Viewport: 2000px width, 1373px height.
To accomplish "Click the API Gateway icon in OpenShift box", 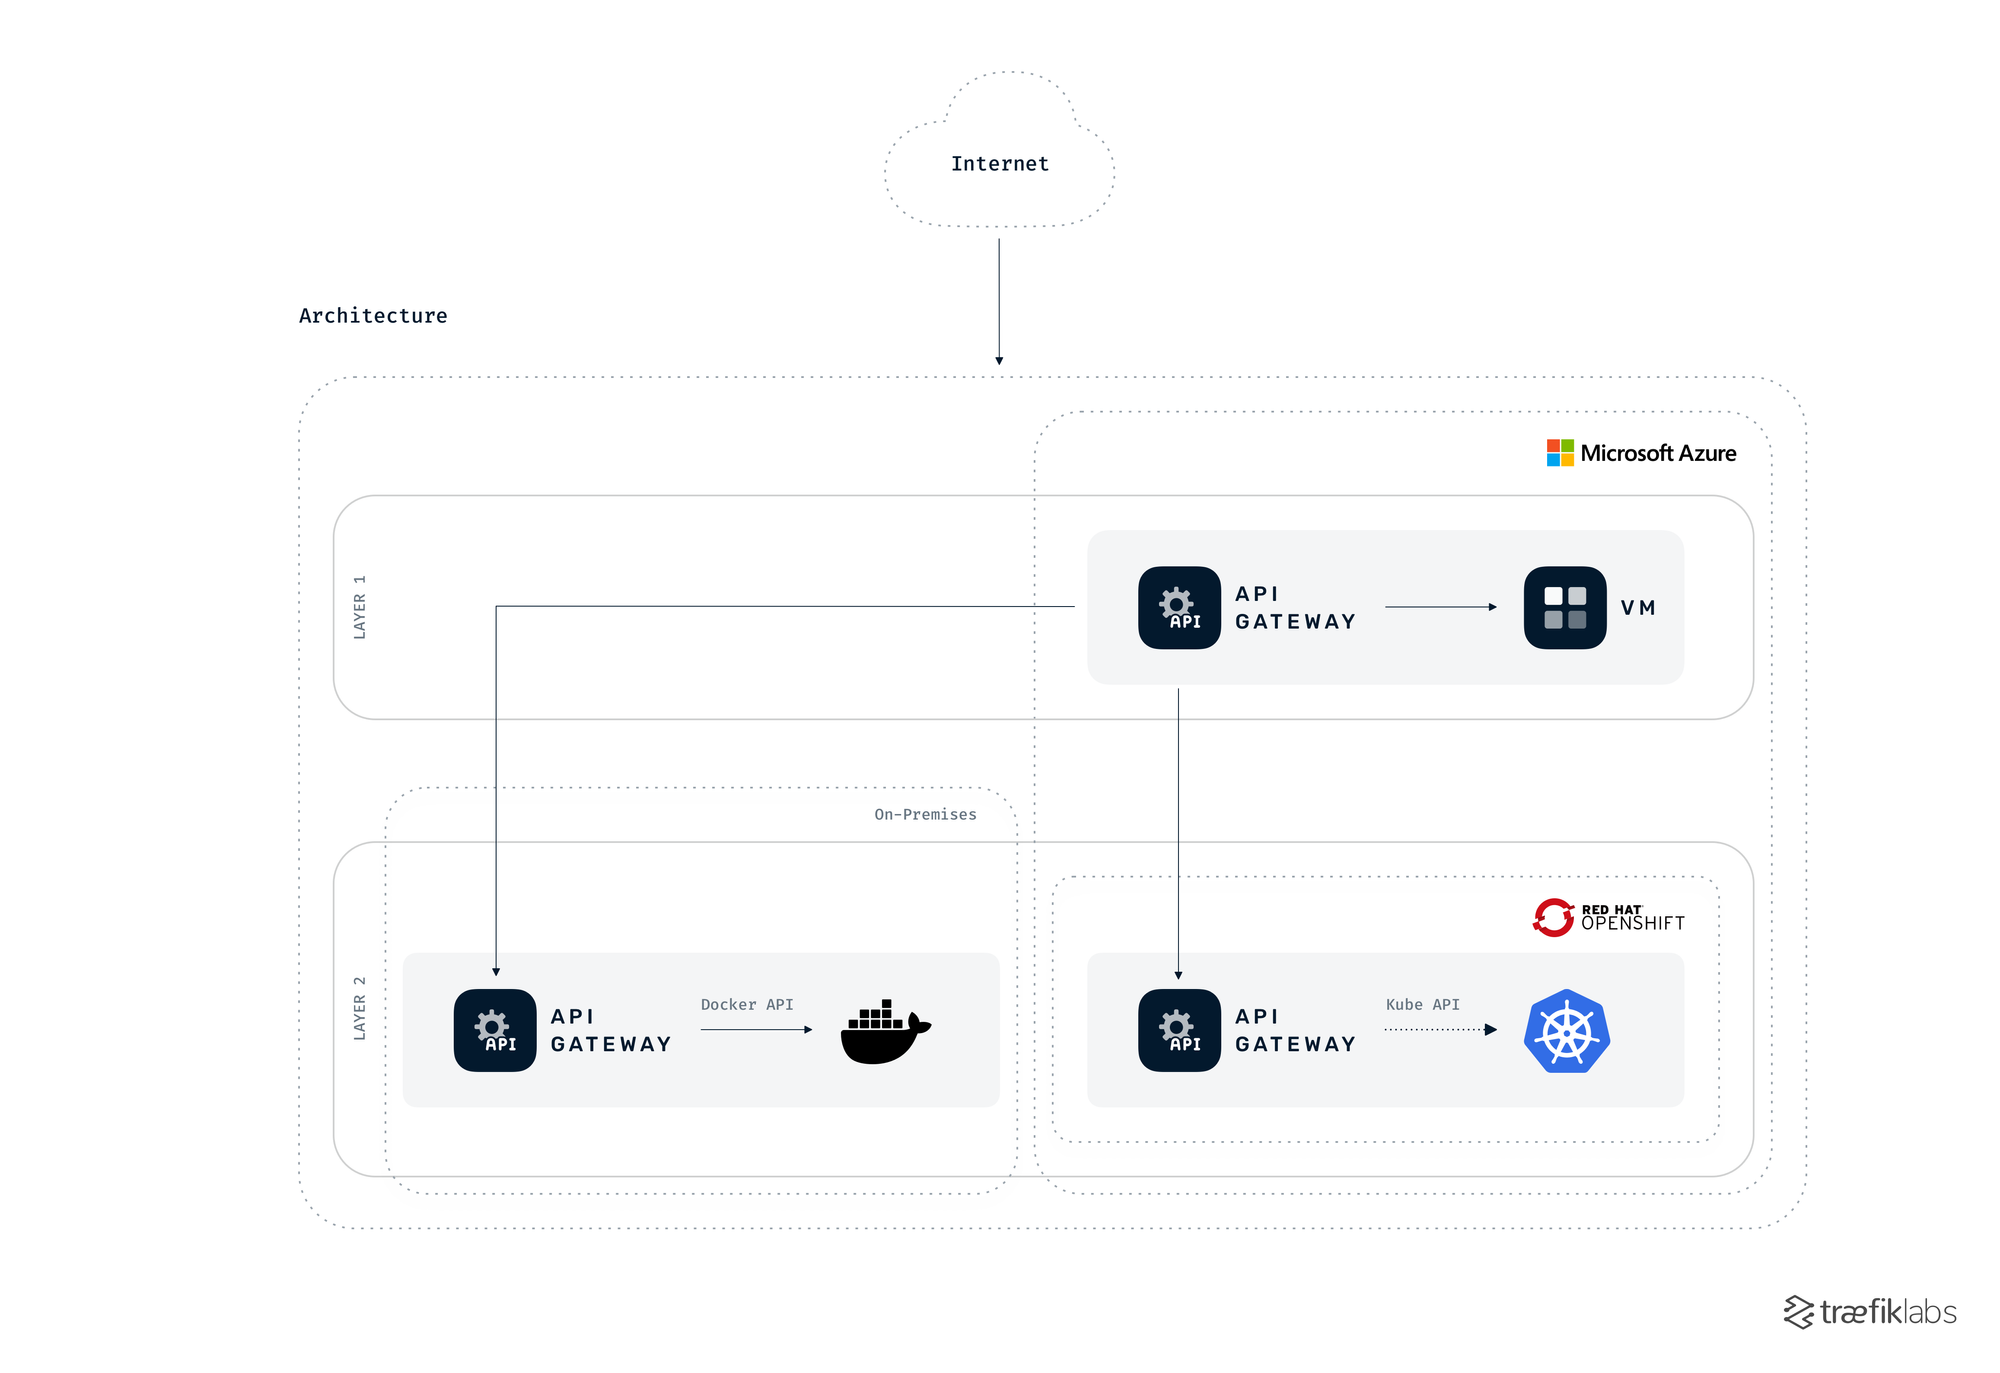I will click(1180, 1031).
